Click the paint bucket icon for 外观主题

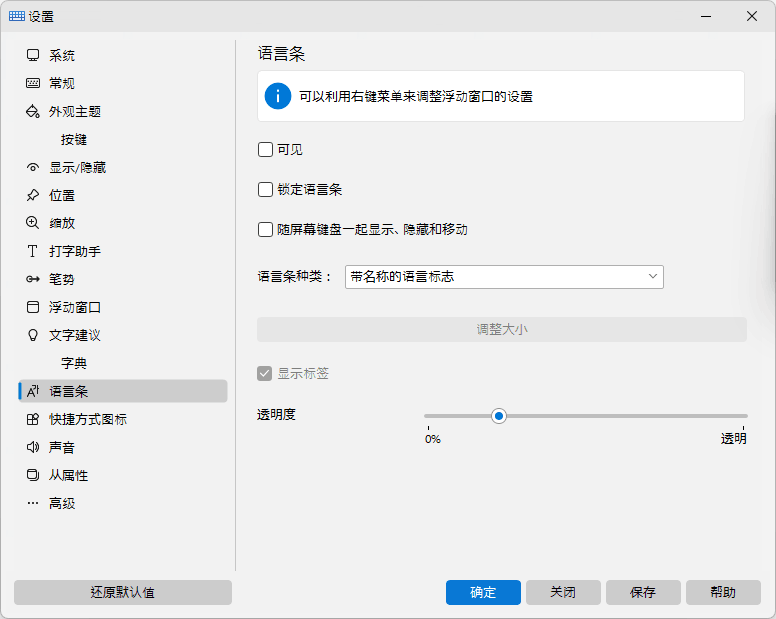coord(33,111)
